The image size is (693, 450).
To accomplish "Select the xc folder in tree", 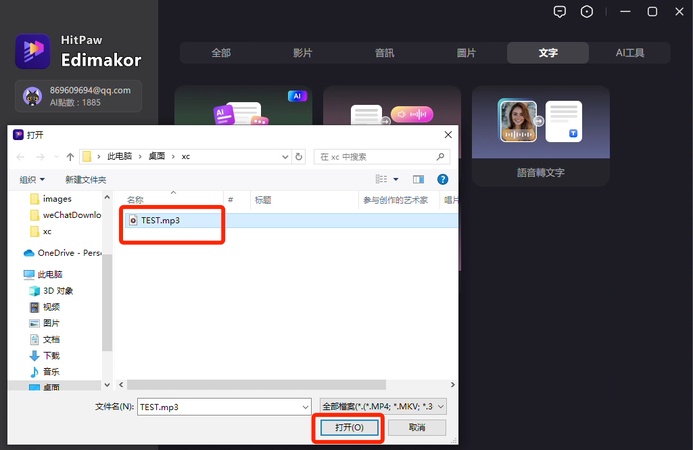I will point(41,231).
